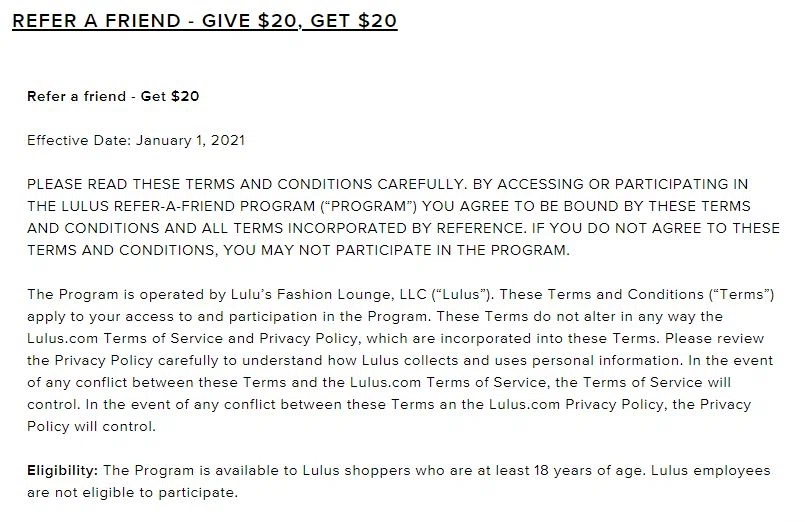Click the date "January 1, 2021"
This screenshot has height=522, width=805.
[x=189, y=140]
